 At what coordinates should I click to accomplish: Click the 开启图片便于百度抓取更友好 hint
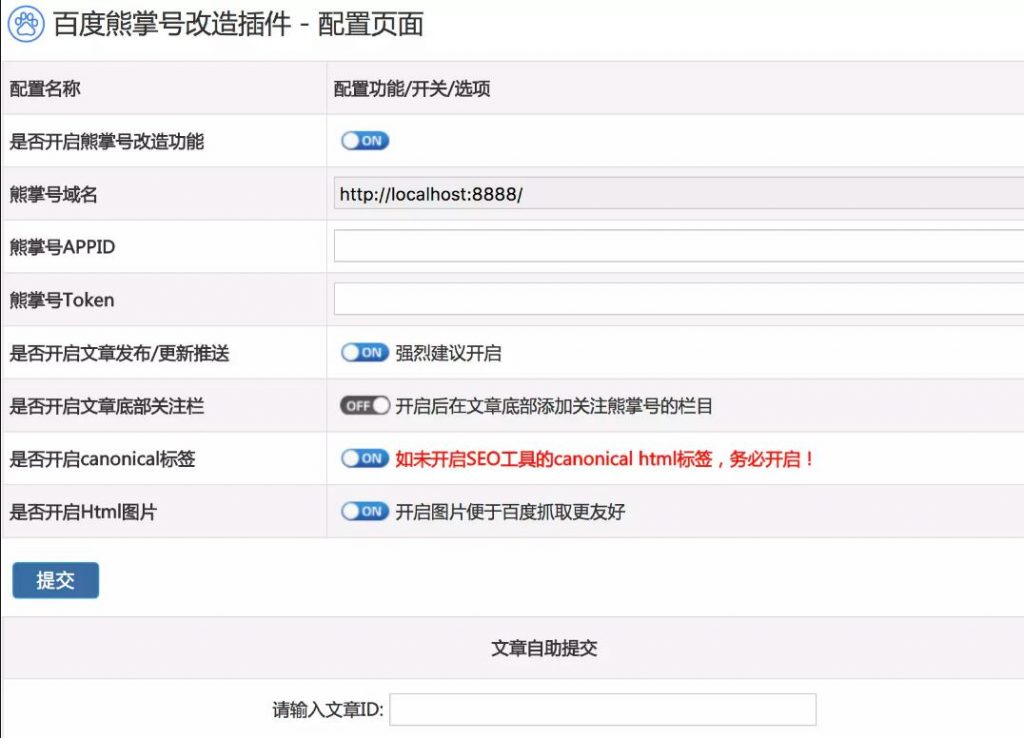tap(510, 512)
